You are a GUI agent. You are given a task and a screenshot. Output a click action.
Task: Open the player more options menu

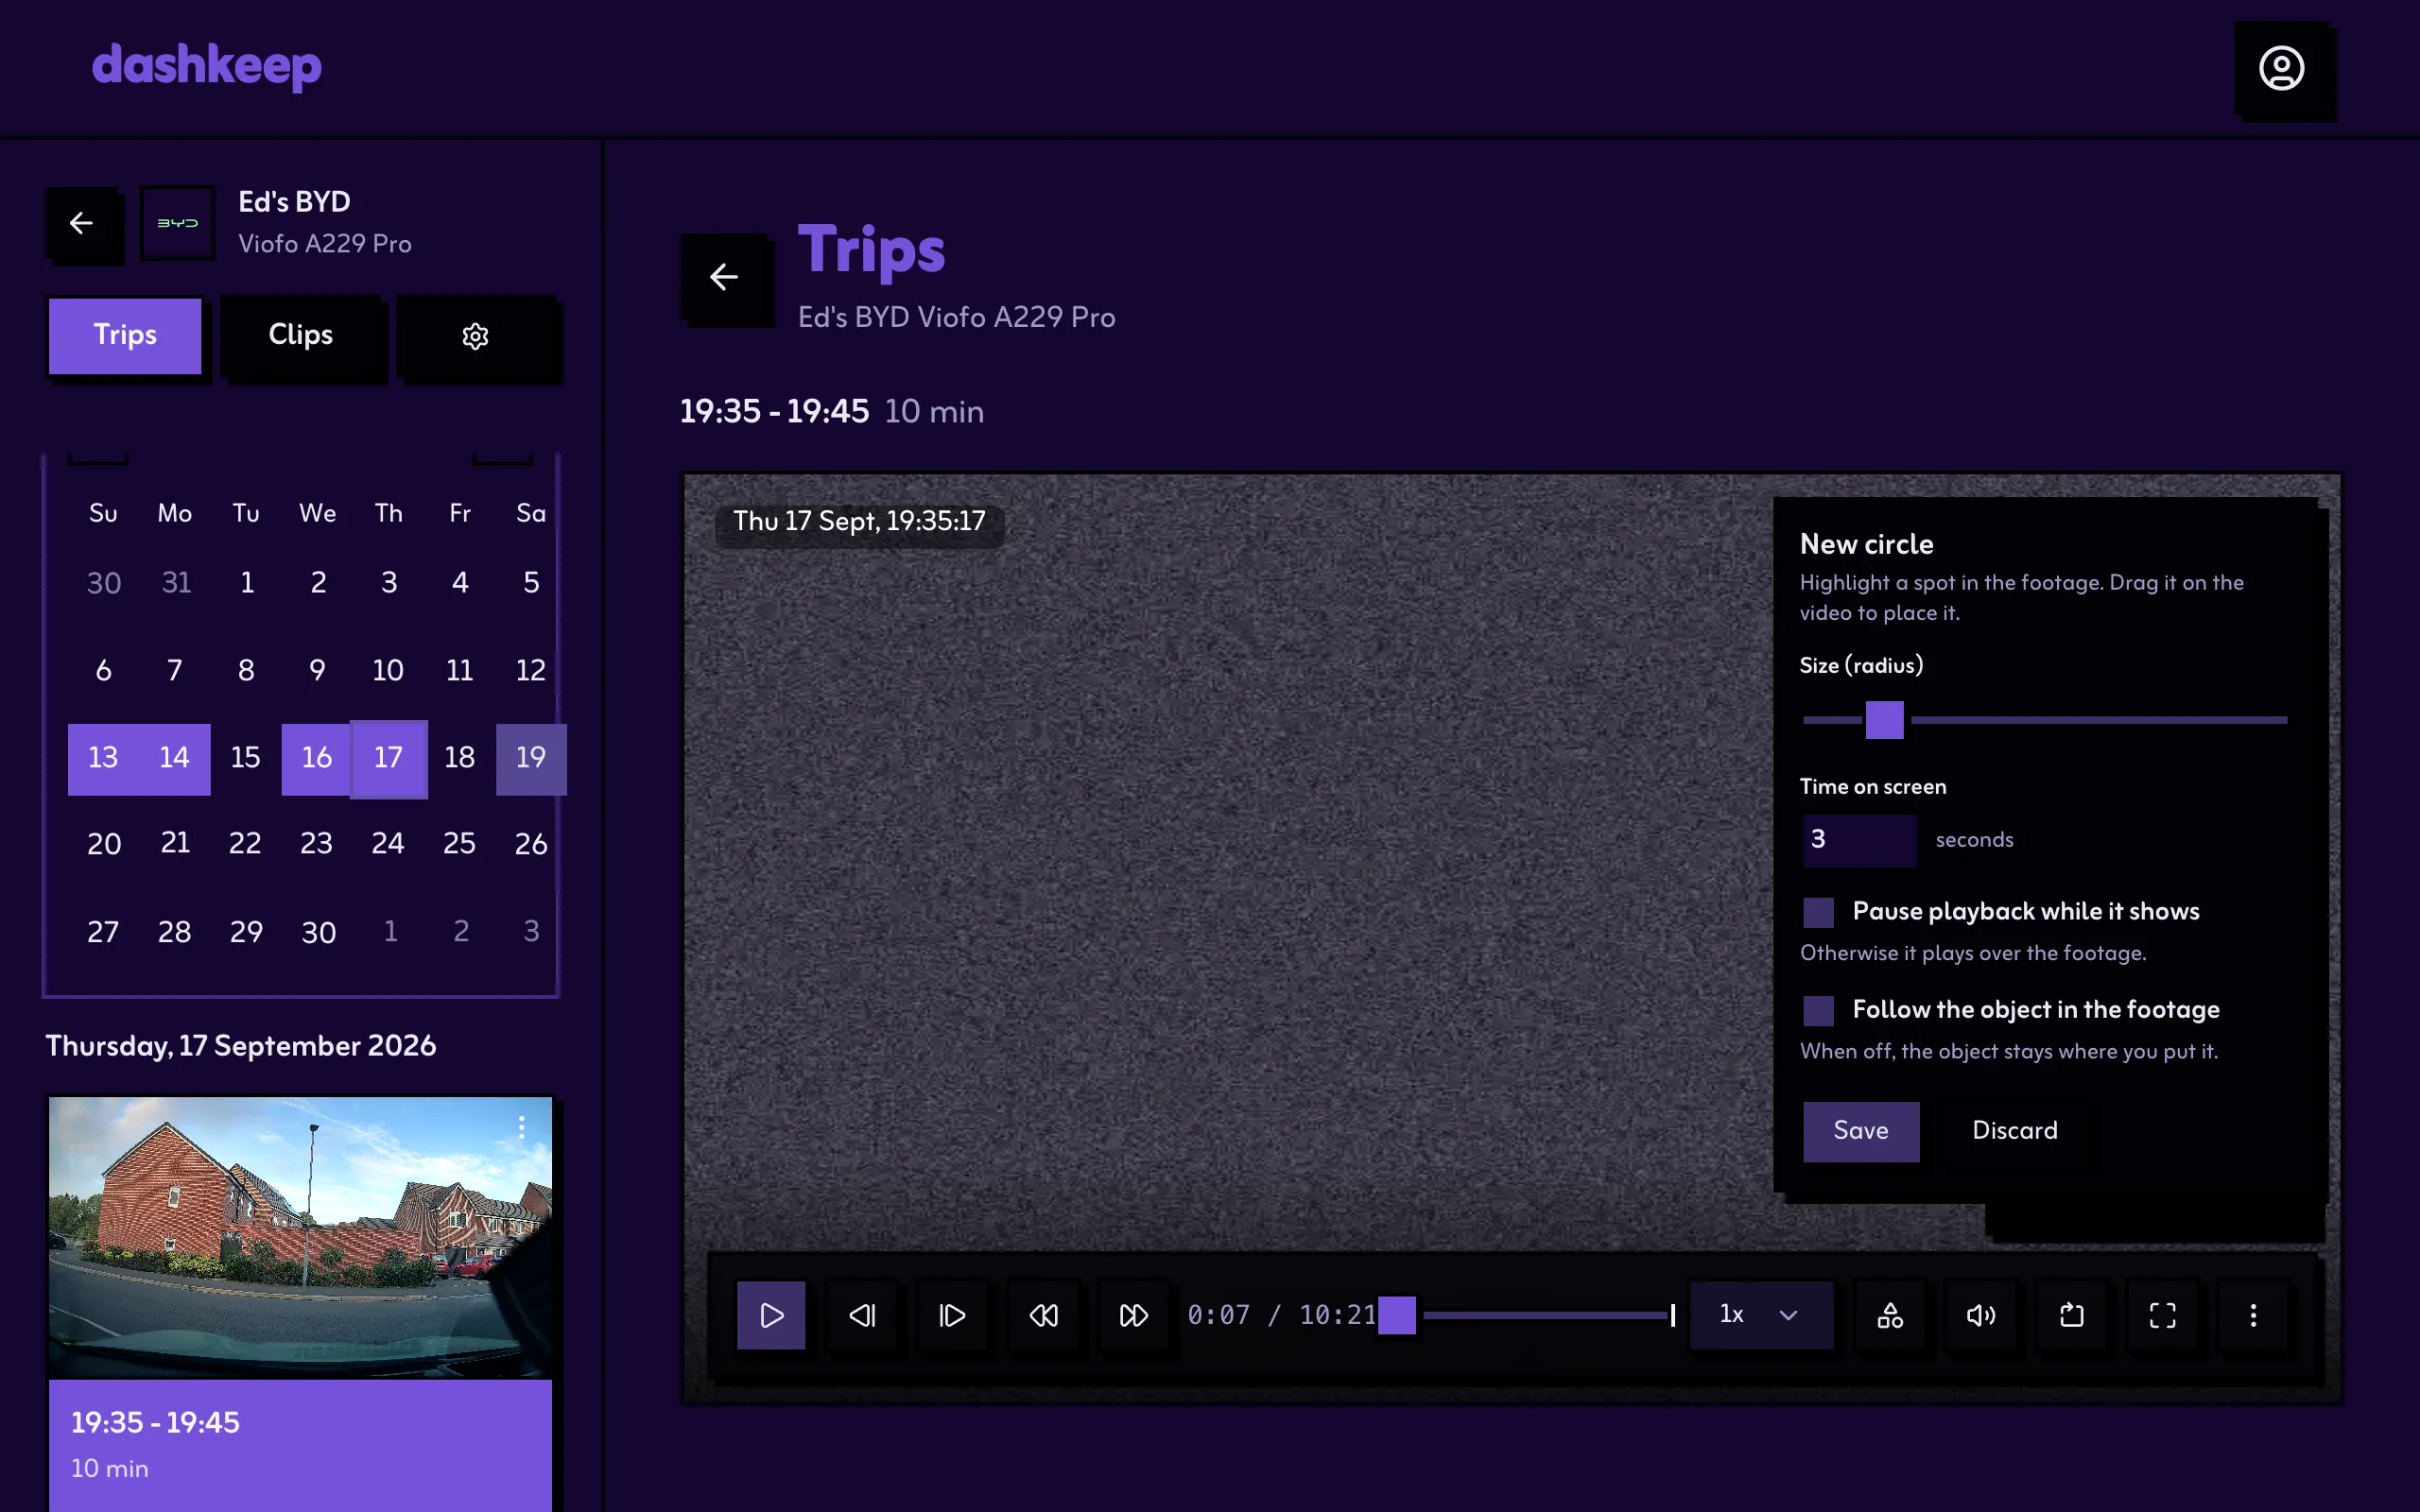click(2253, 1315)
